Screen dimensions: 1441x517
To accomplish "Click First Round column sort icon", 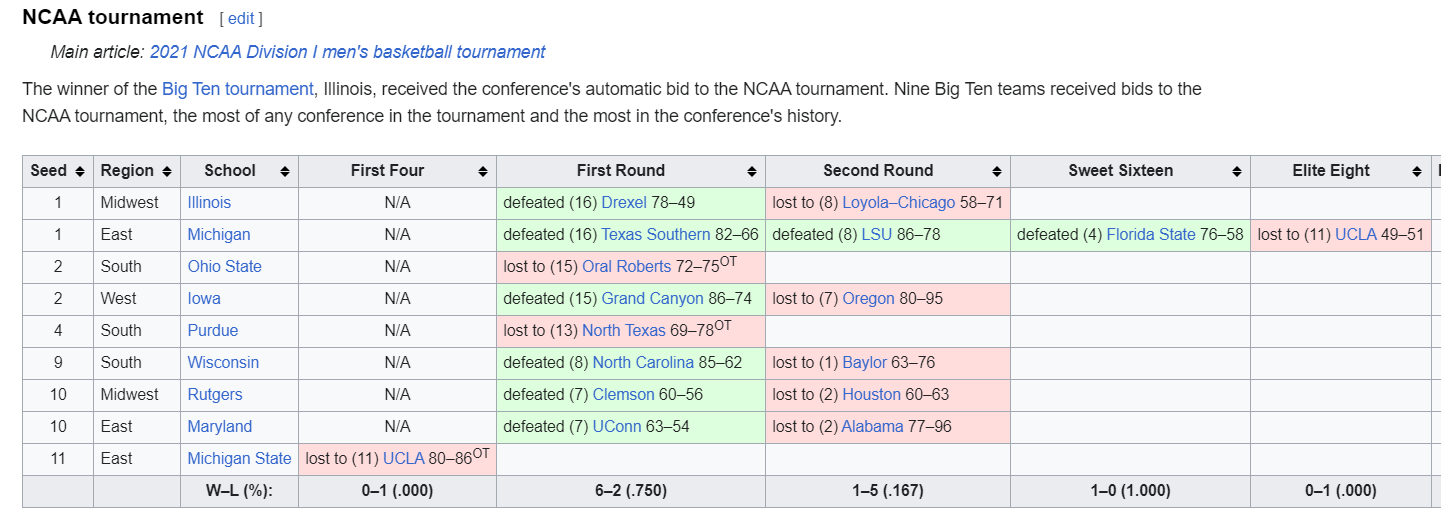I will point(752,171).
